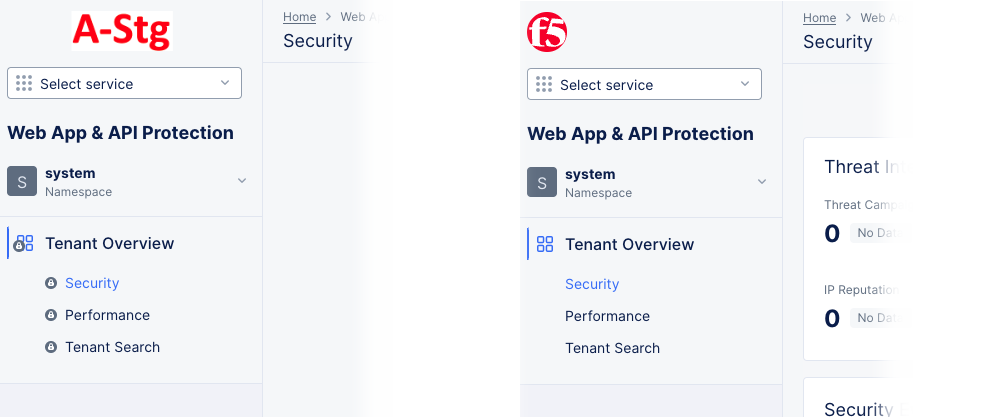Click the F5 logo in right panel

click(x=547, y=32)
